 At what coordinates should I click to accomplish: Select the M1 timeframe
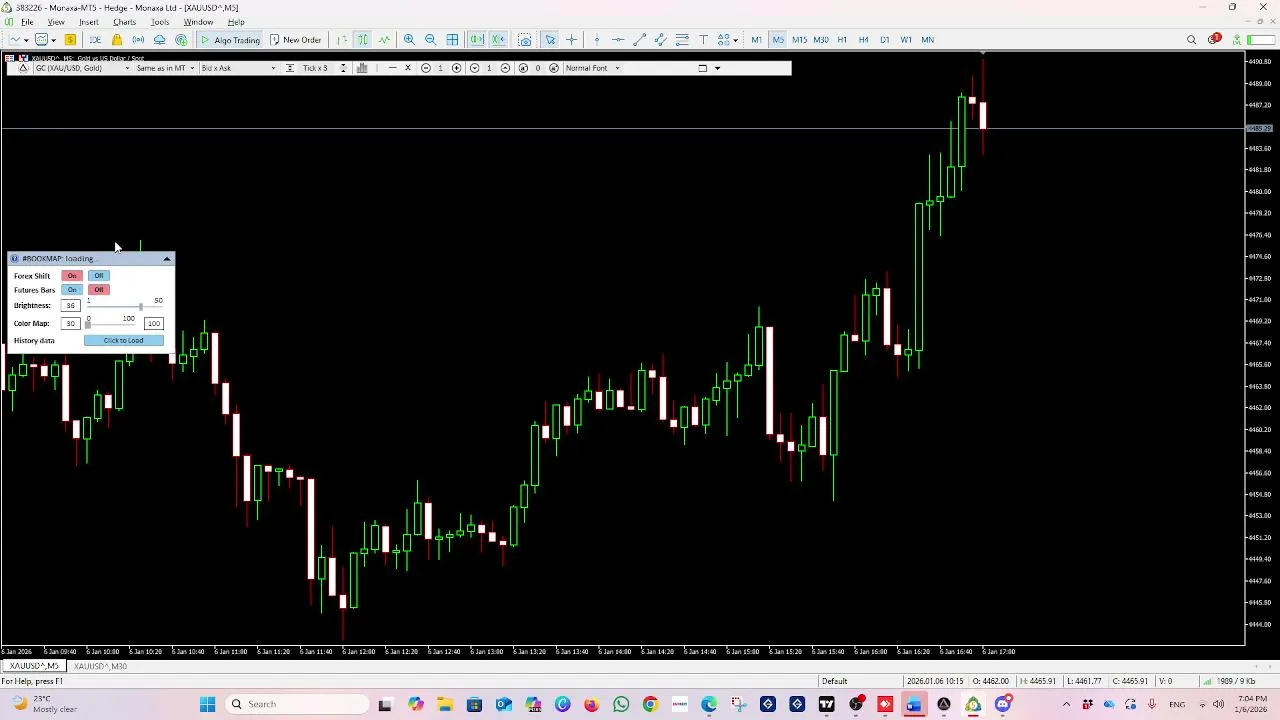[756, 40]
